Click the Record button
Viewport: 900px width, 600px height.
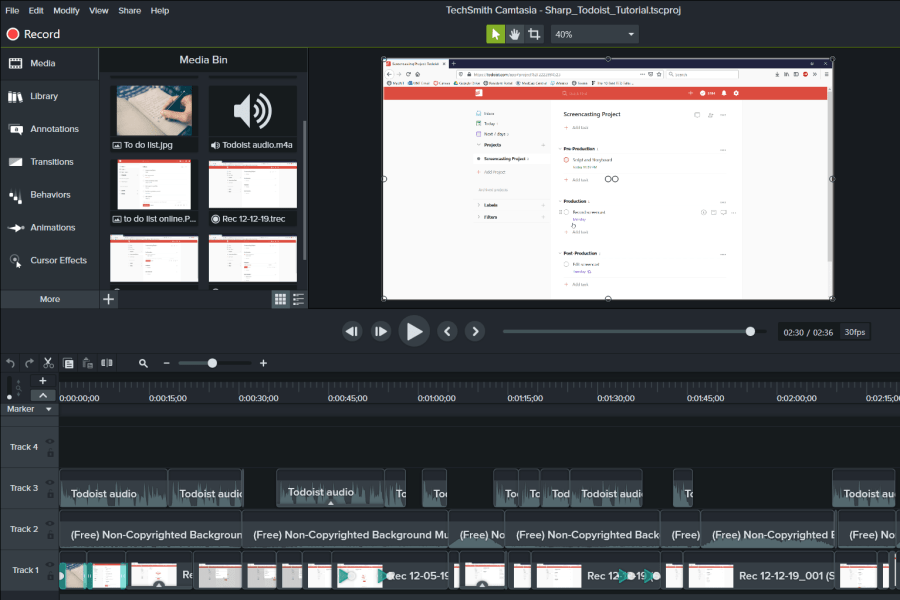(33, 34)
